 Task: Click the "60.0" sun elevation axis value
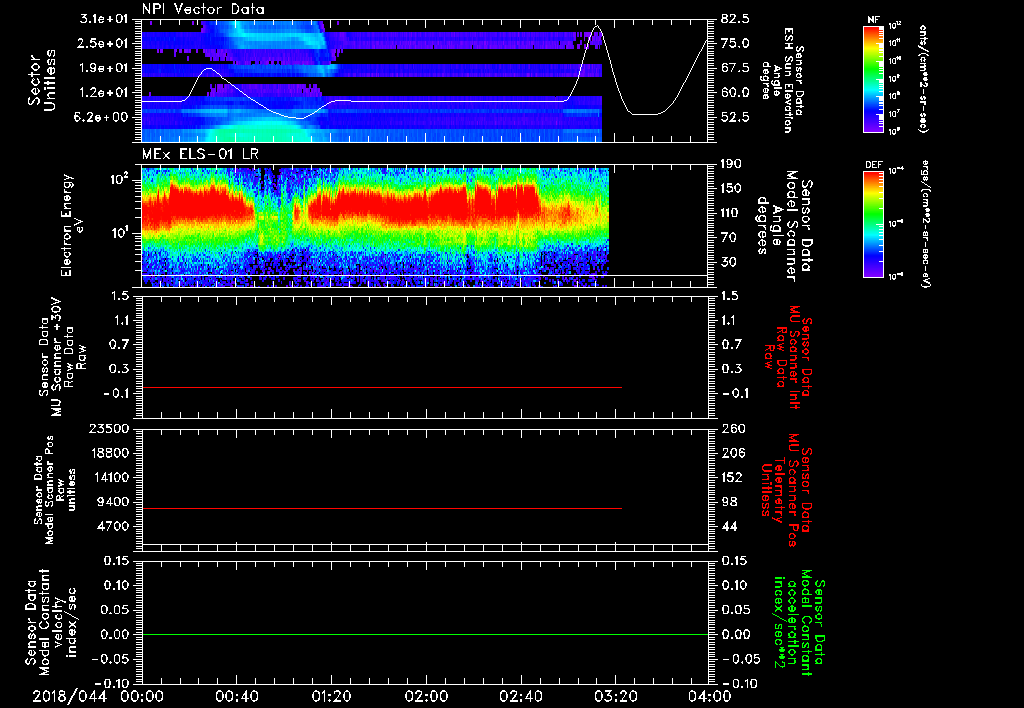pos(735,92)
